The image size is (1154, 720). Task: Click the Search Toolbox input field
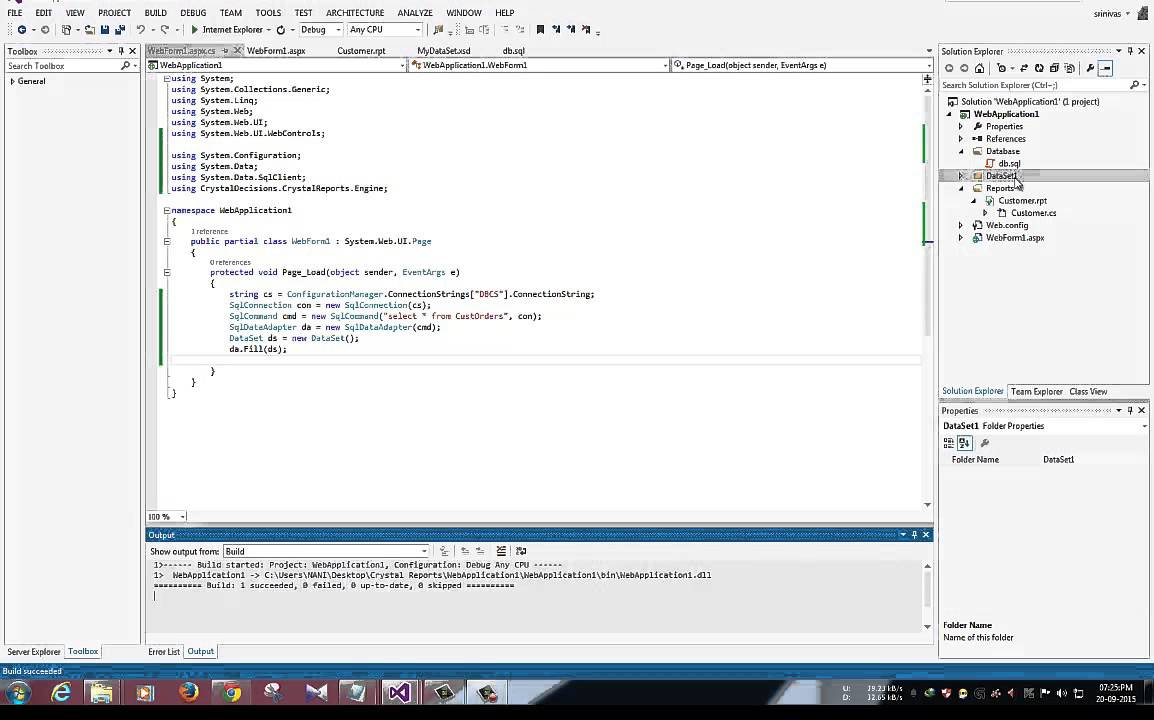tap(63, 66)
